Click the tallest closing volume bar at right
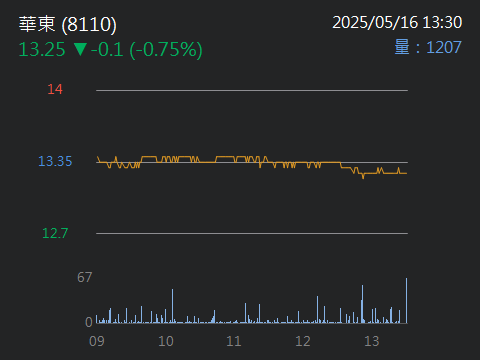This screenshot has width=480, height=360. click(x=406, y=300)
